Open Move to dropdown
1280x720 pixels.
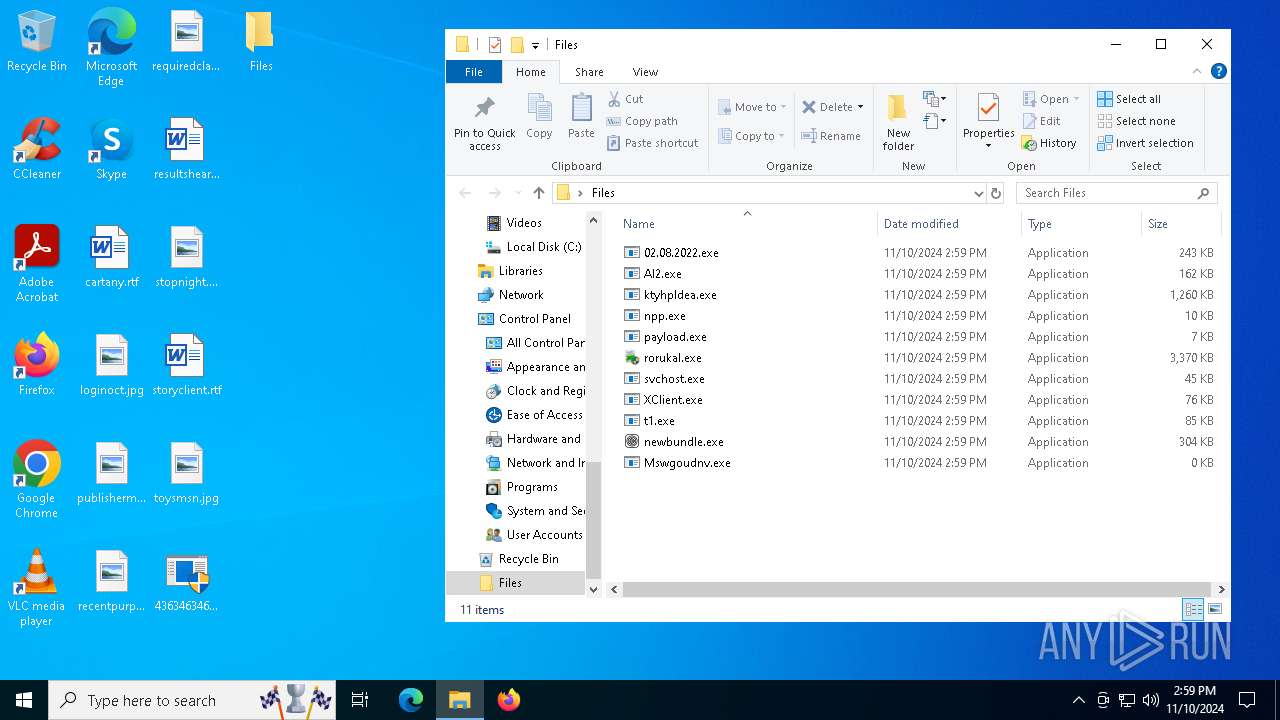[x=752, y=107]
